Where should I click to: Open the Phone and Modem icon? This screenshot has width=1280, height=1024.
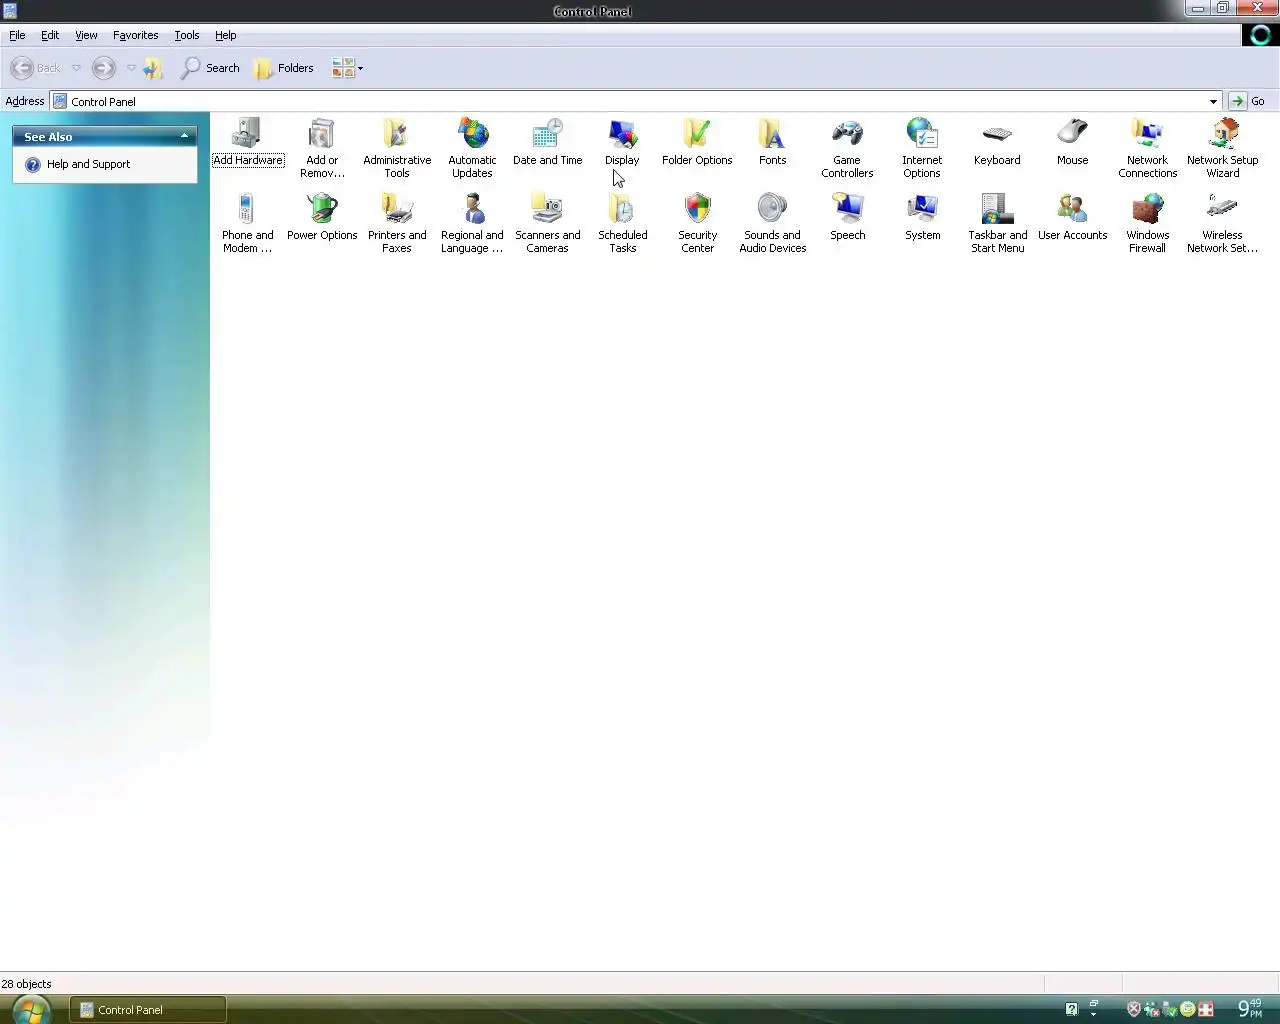[247, 208]
